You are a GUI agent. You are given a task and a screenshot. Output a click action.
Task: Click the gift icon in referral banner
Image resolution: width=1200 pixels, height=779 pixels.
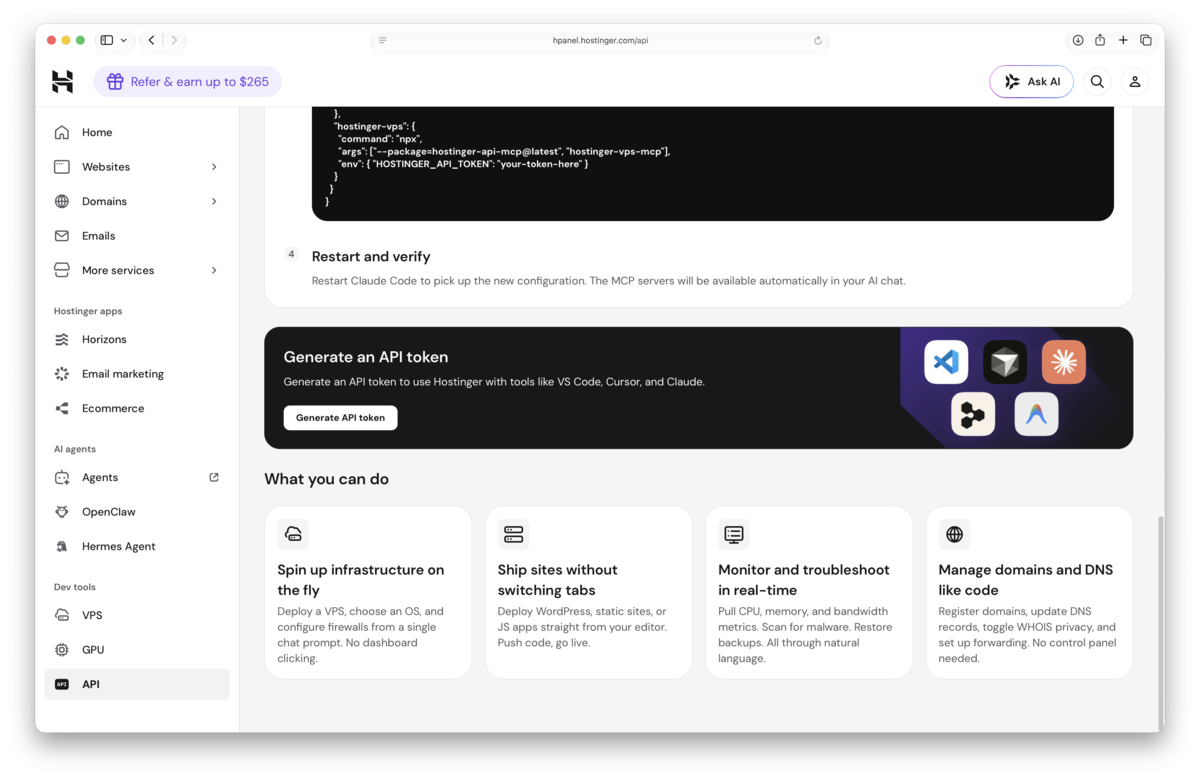115,82
